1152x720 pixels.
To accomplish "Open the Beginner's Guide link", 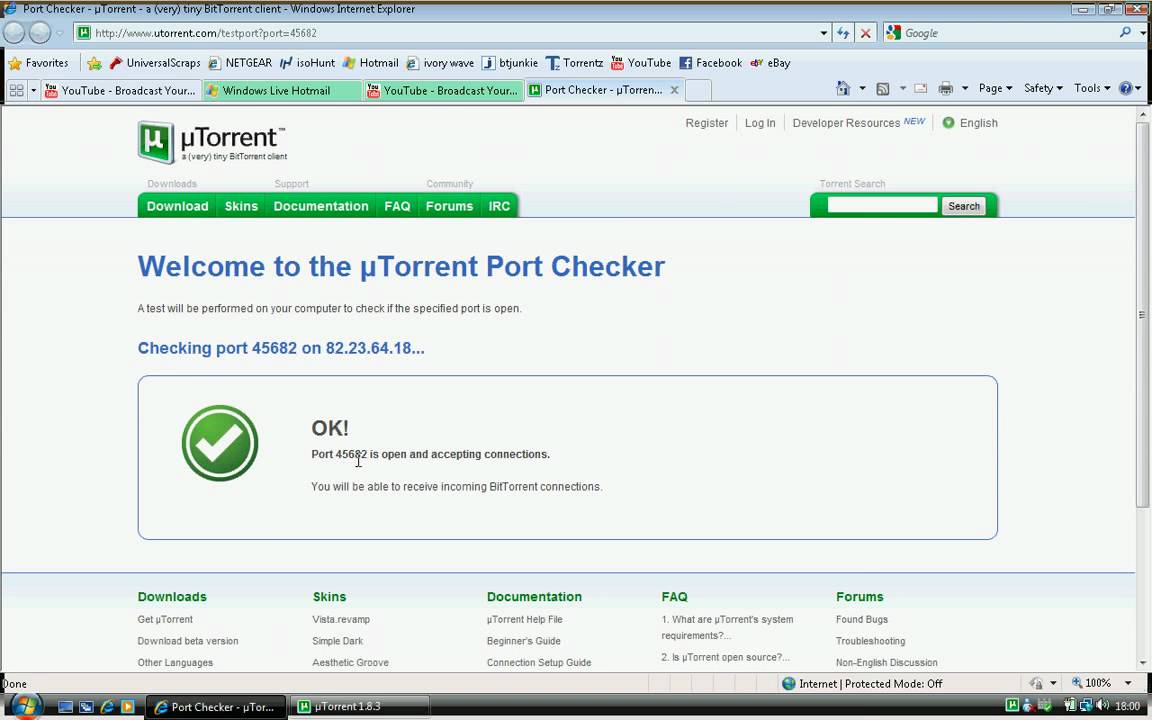I will tap(523, 641).
